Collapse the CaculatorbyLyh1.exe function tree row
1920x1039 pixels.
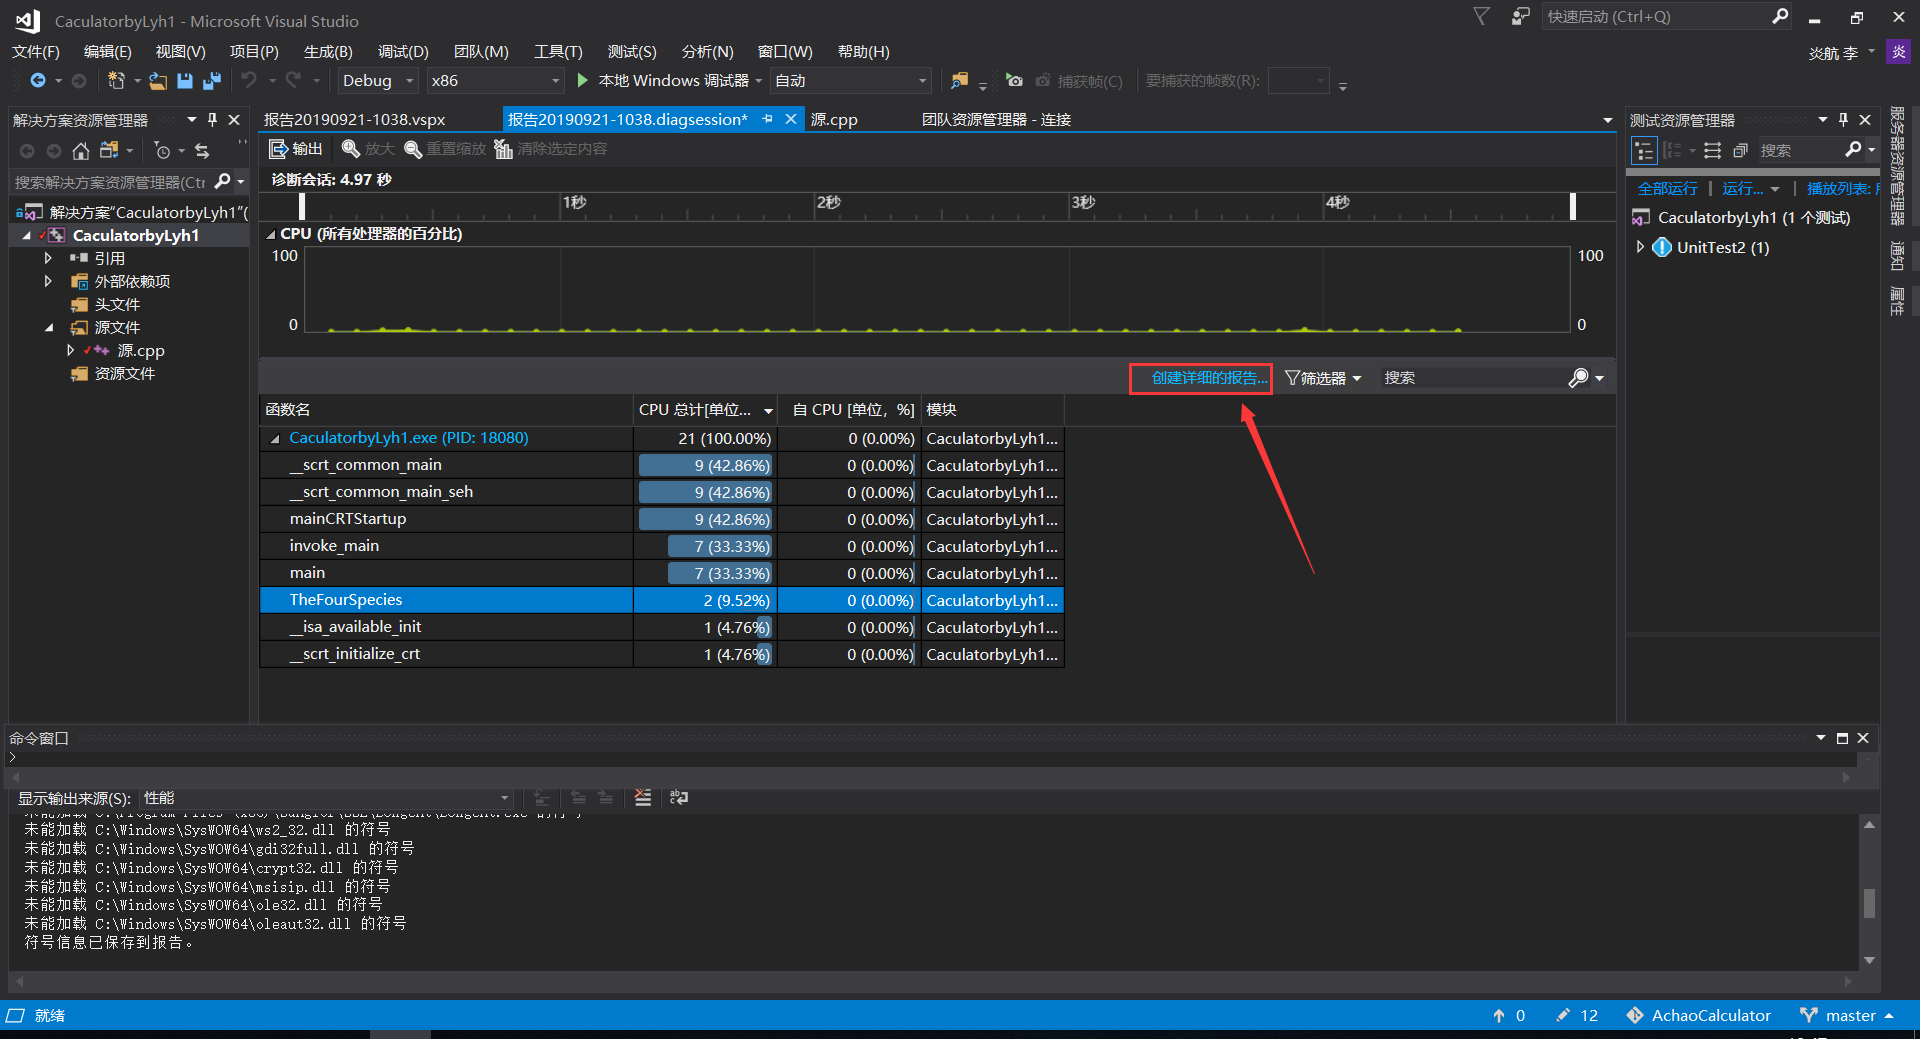click(275, 439)
